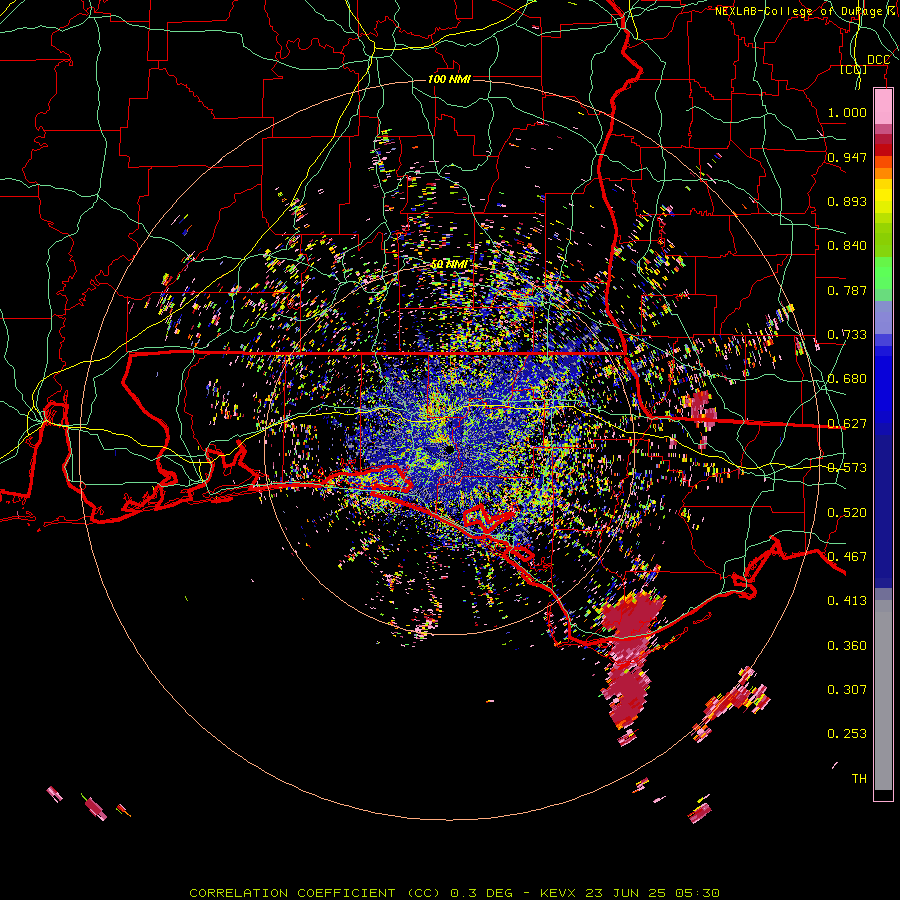The image size is (900, 900).
Task: Select the 1.000 legend value
Action: click(x=847, y=112)
